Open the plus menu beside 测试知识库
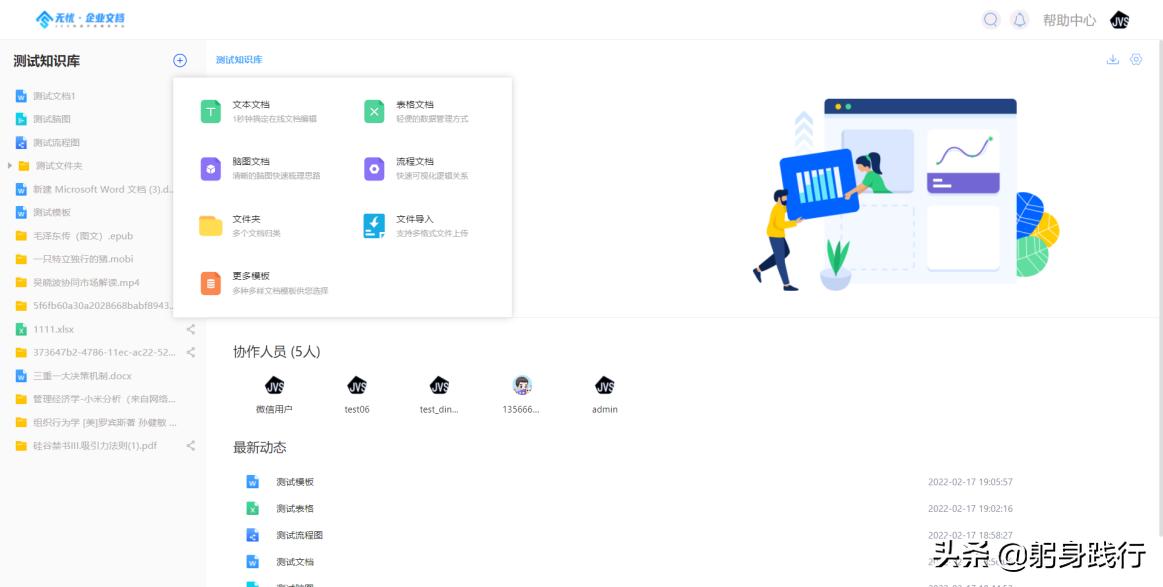The height and width of the screenshot is (587, 1163). (179, 59)
